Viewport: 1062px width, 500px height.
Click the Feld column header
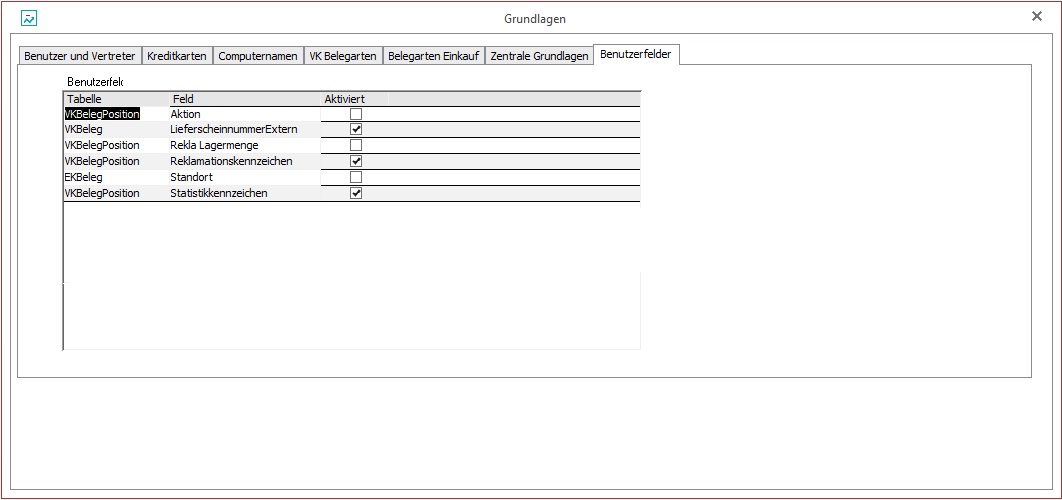tap(244, 99)
